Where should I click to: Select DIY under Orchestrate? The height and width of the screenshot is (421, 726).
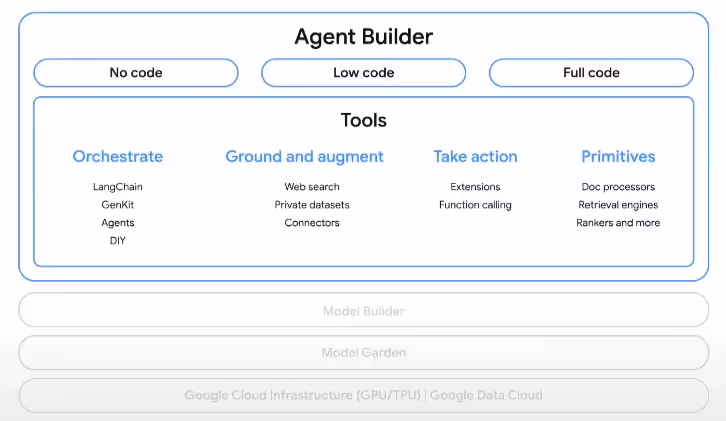coord(118,241)
